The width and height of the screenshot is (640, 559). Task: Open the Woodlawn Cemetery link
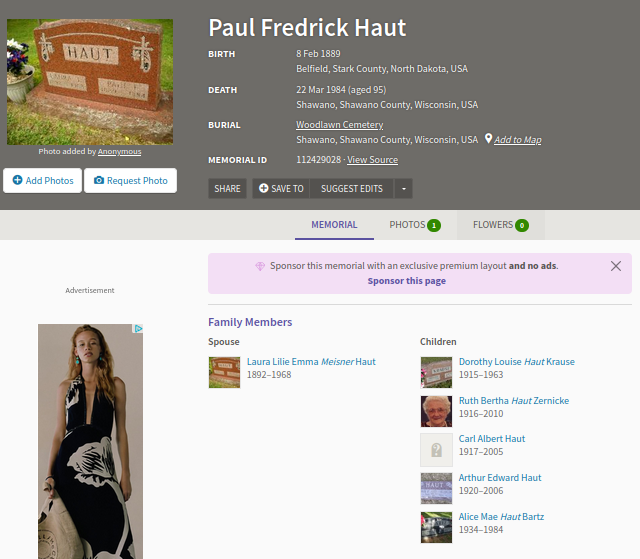point(340,124)
